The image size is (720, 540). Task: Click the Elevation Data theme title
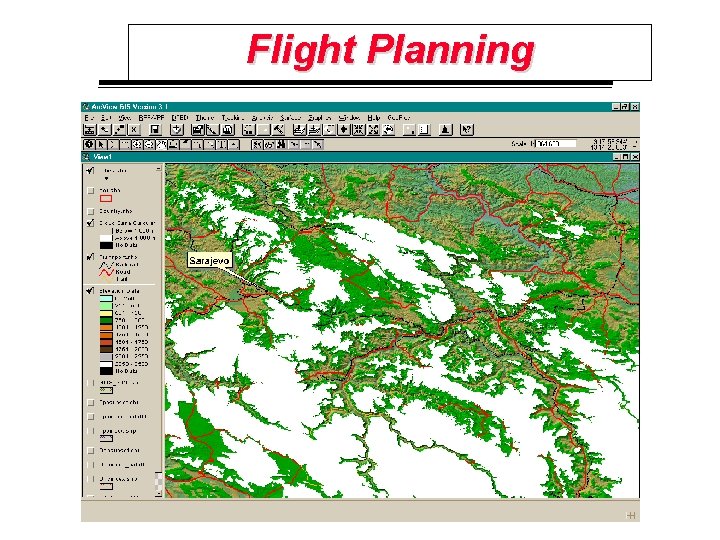[x=119, y=291]
